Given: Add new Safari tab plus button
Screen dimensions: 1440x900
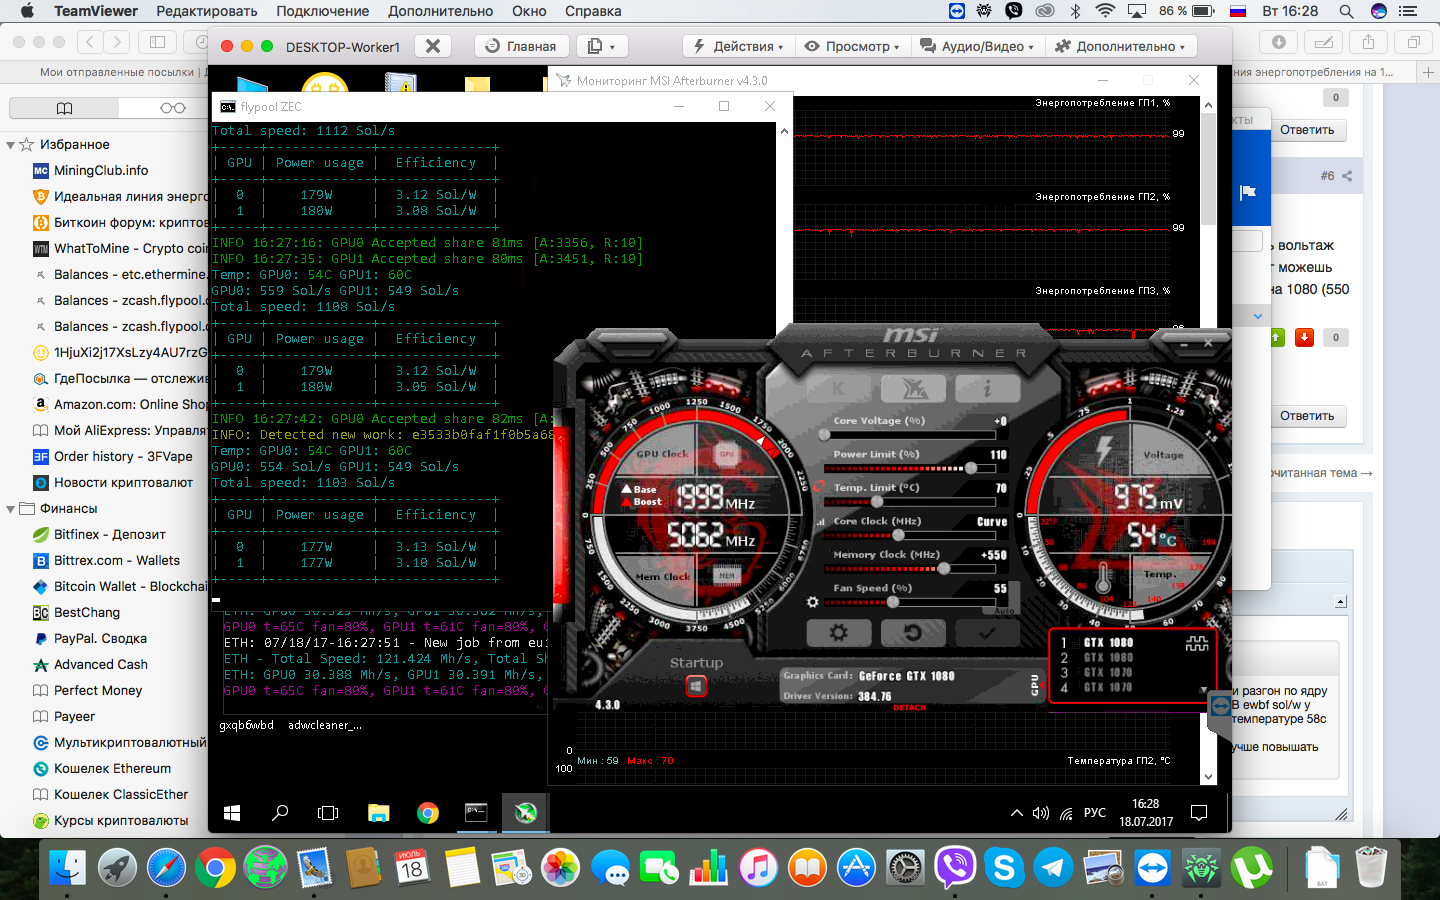Looking at the screenshot, I should click(1428, 72).
